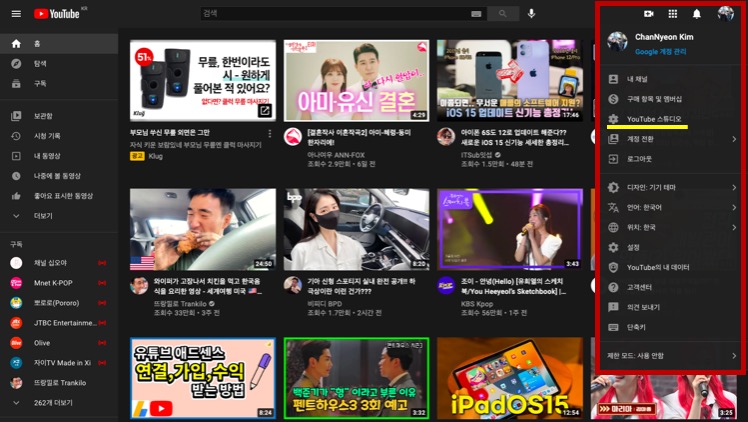Open 뽀로로(Pororo) subscription

(59, 303)
